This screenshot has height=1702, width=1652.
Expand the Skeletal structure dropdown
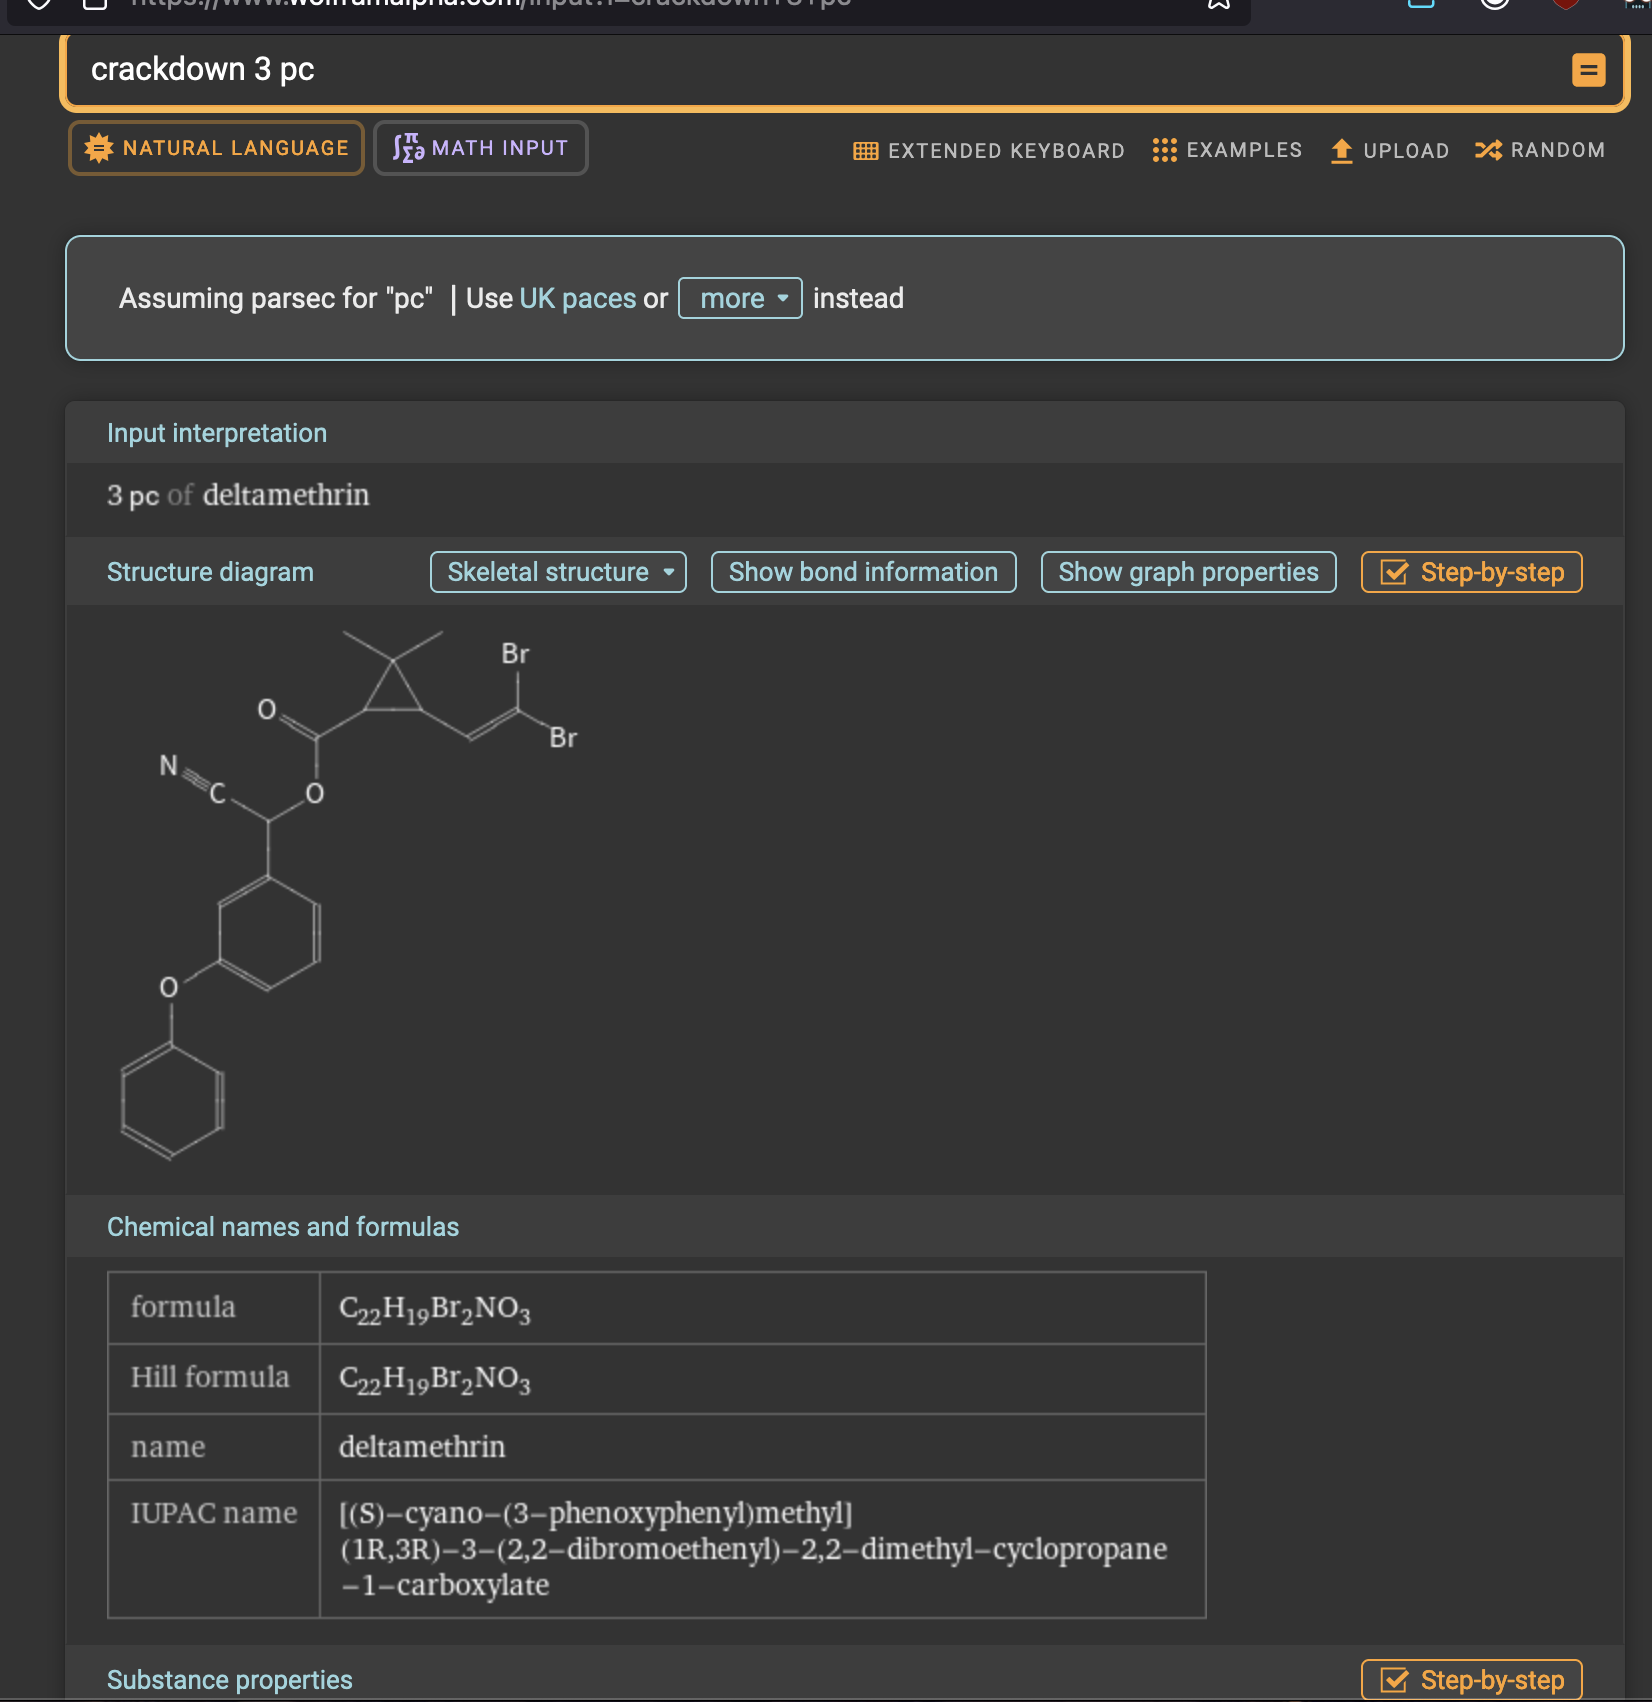pos(558,572)
